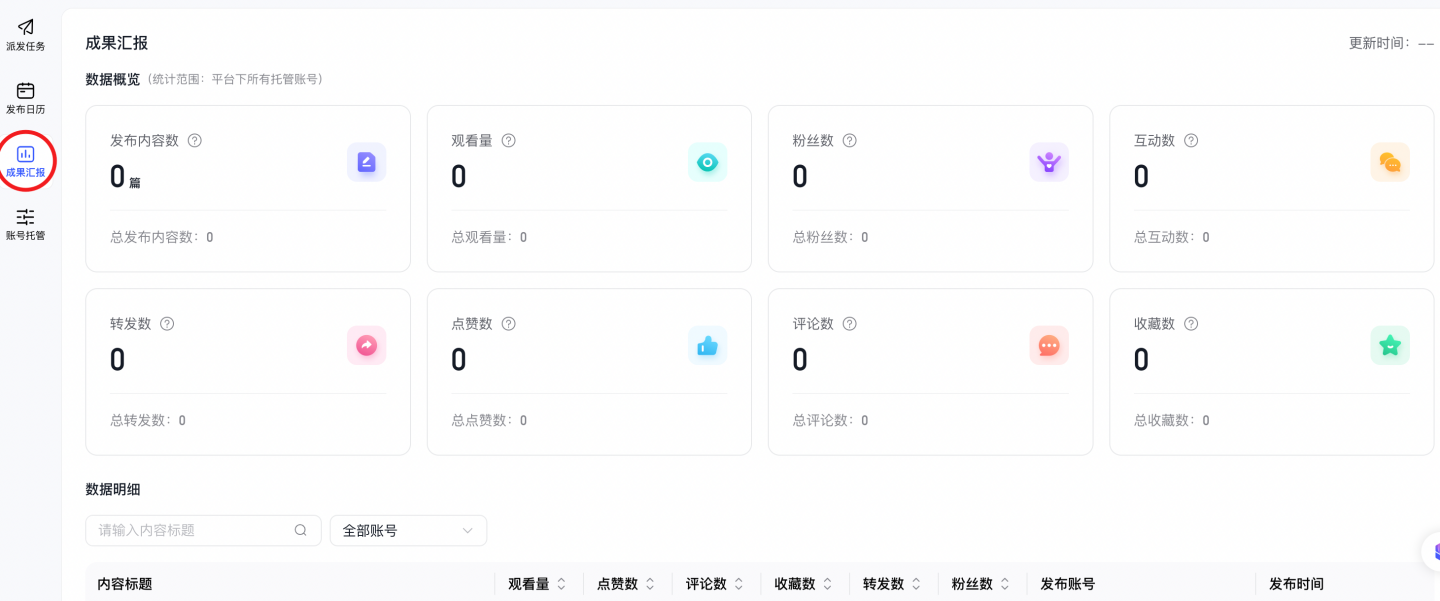Click the help icon beside 互动数
The image size is (1440, 601).
coord(1190,141)
